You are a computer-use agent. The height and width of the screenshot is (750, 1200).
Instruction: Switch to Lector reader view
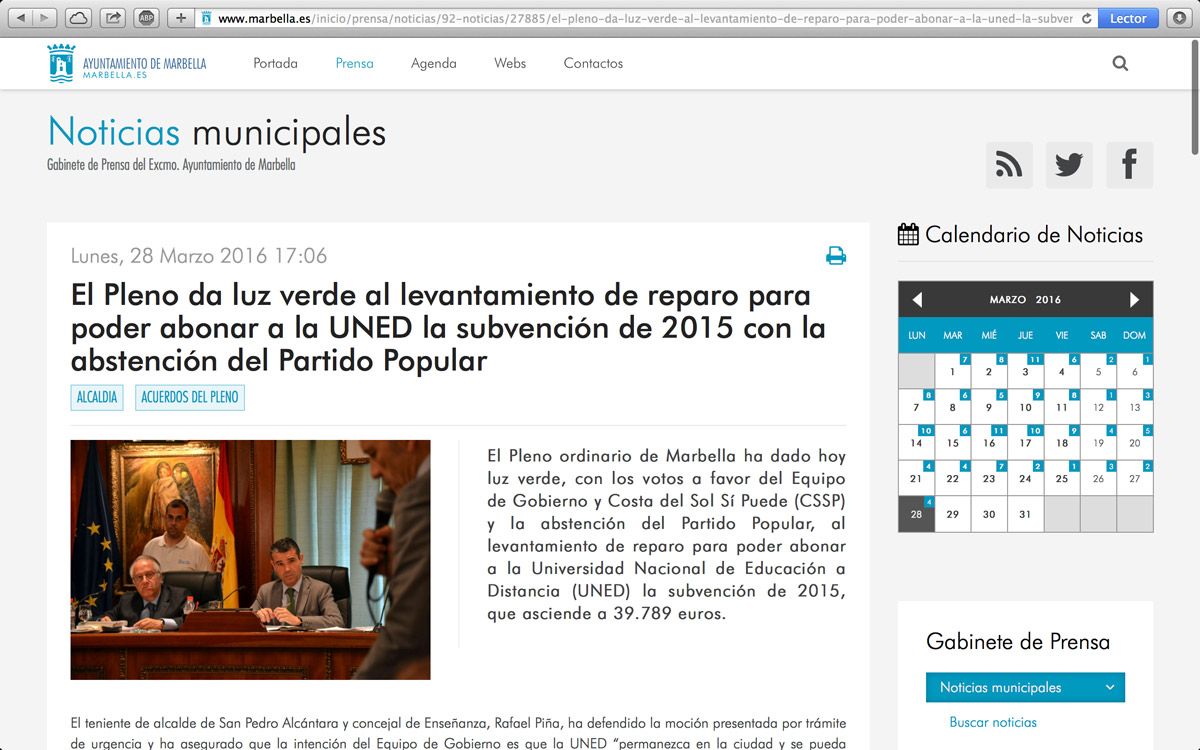click(1128, 18)
